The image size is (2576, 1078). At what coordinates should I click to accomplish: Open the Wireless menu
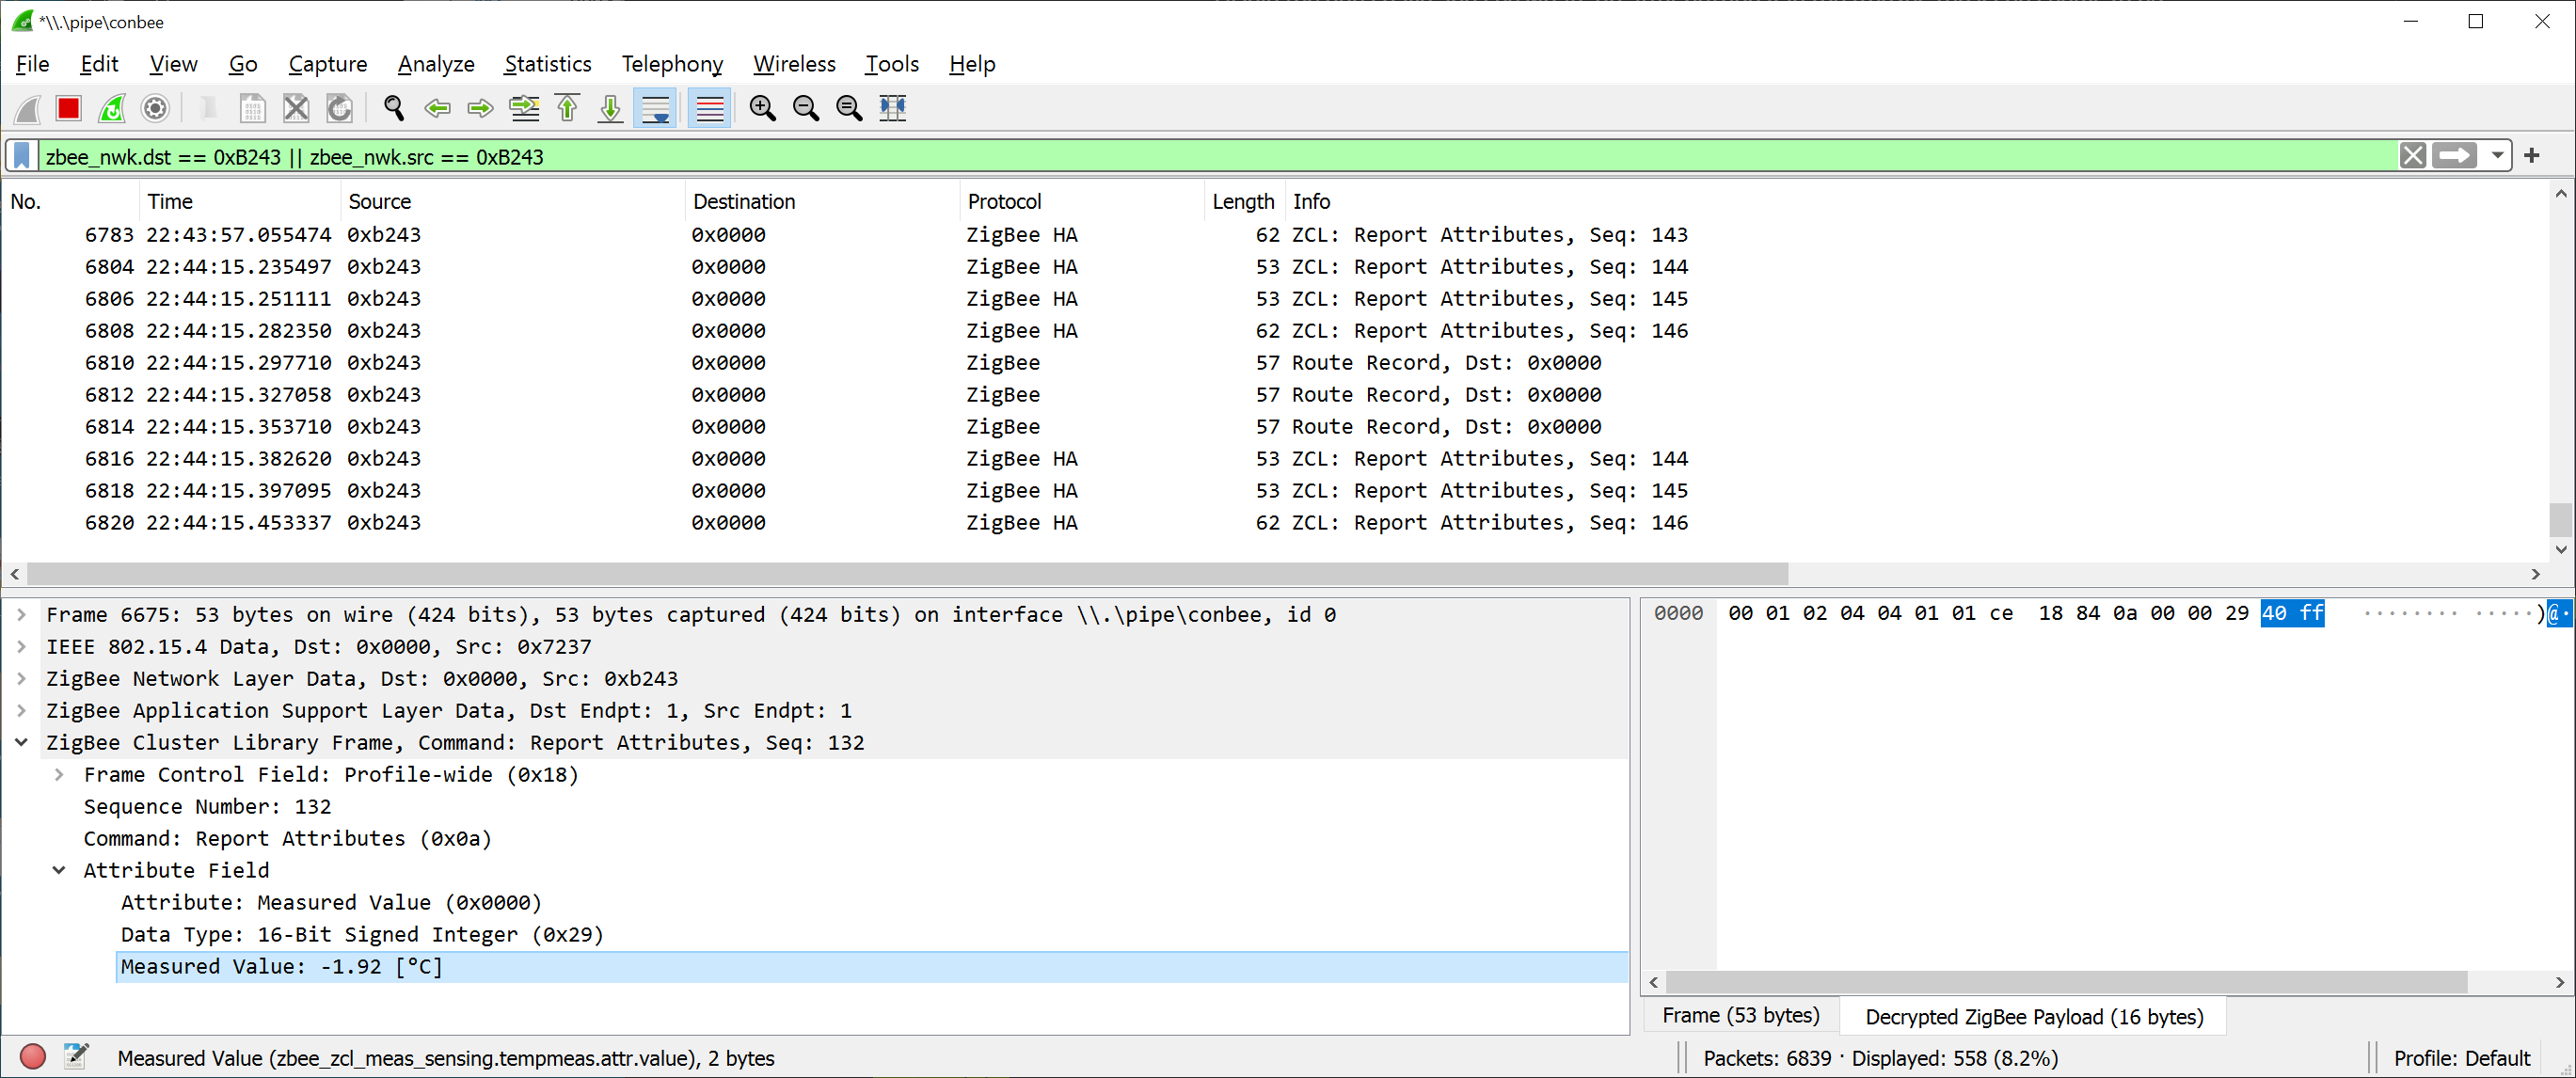(x=794, y=64)
